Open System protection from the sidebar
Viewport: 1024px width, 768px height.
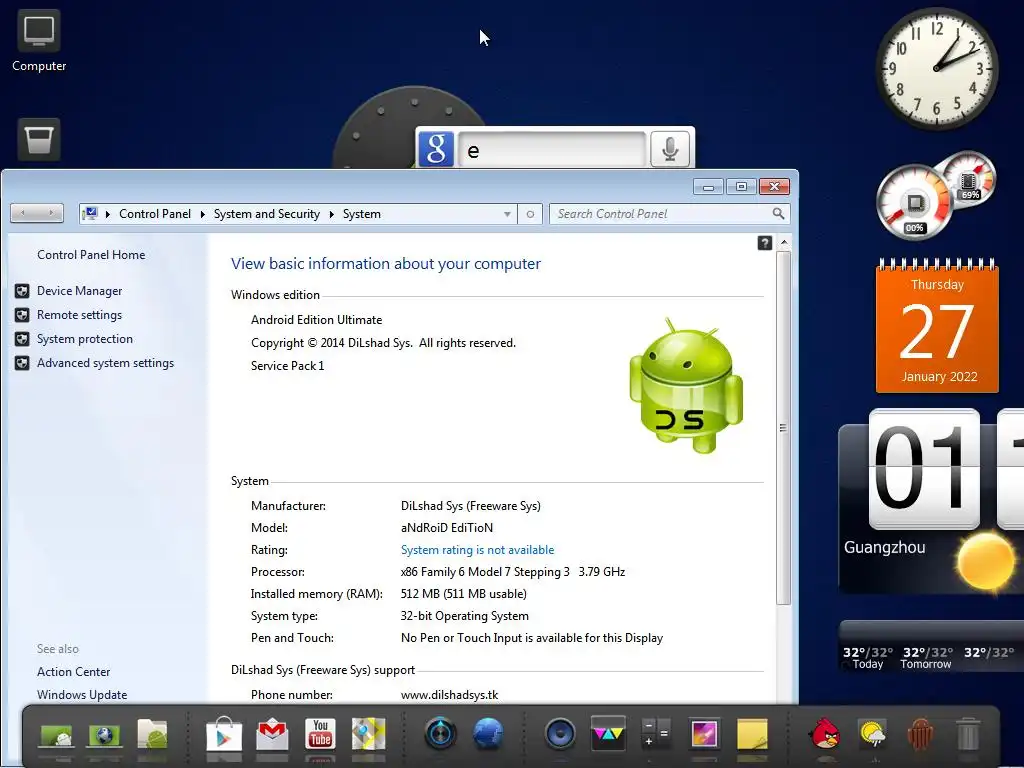point(84,339)
